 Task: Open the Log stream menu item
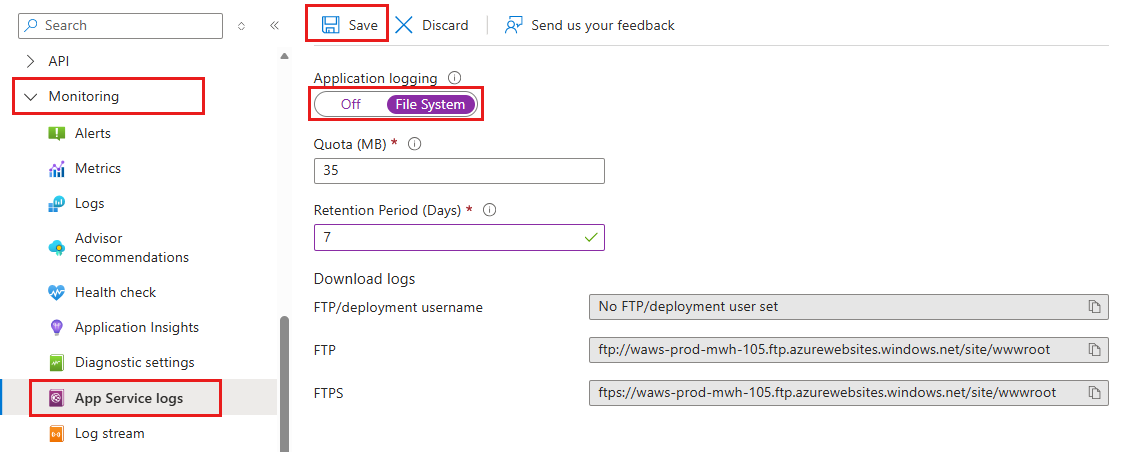pos(109,434)
